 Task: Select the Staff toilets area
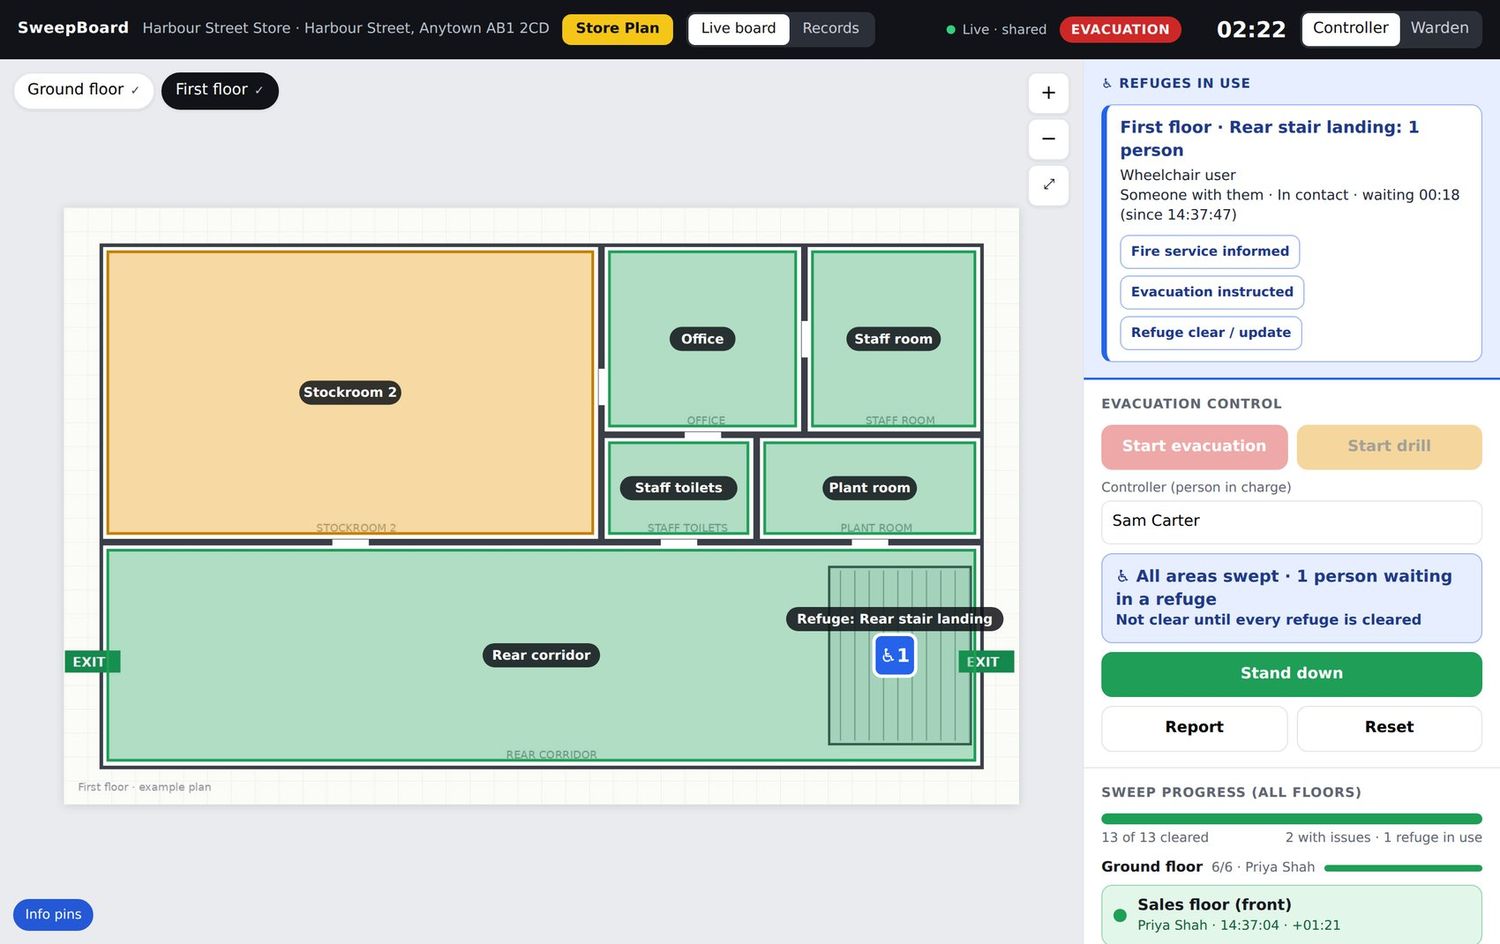pos(678,488)
